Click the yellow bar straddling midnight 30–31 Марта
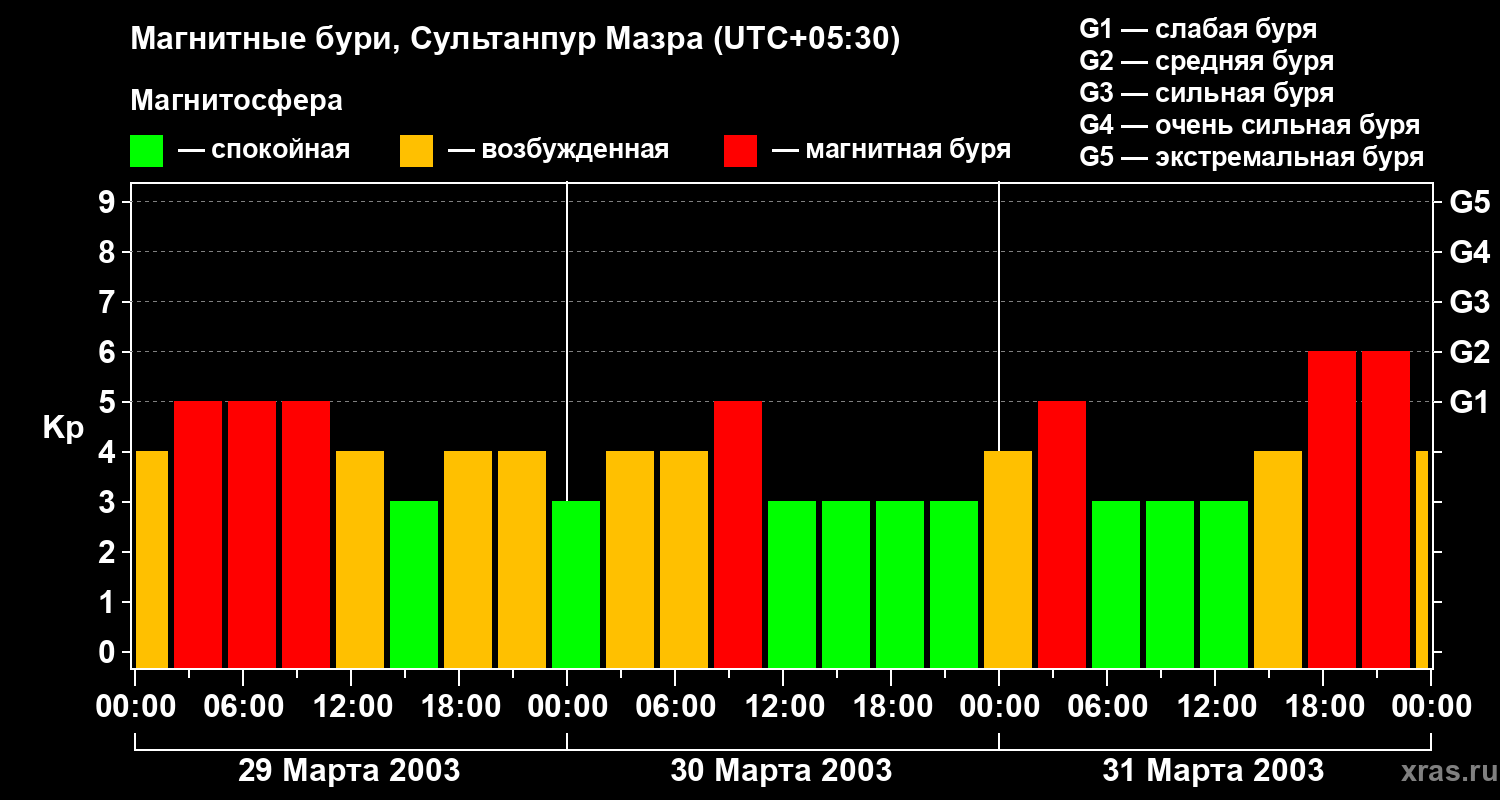This screenshot has height=800, width=1500. pyautogui.click(x=1008, y=560)
